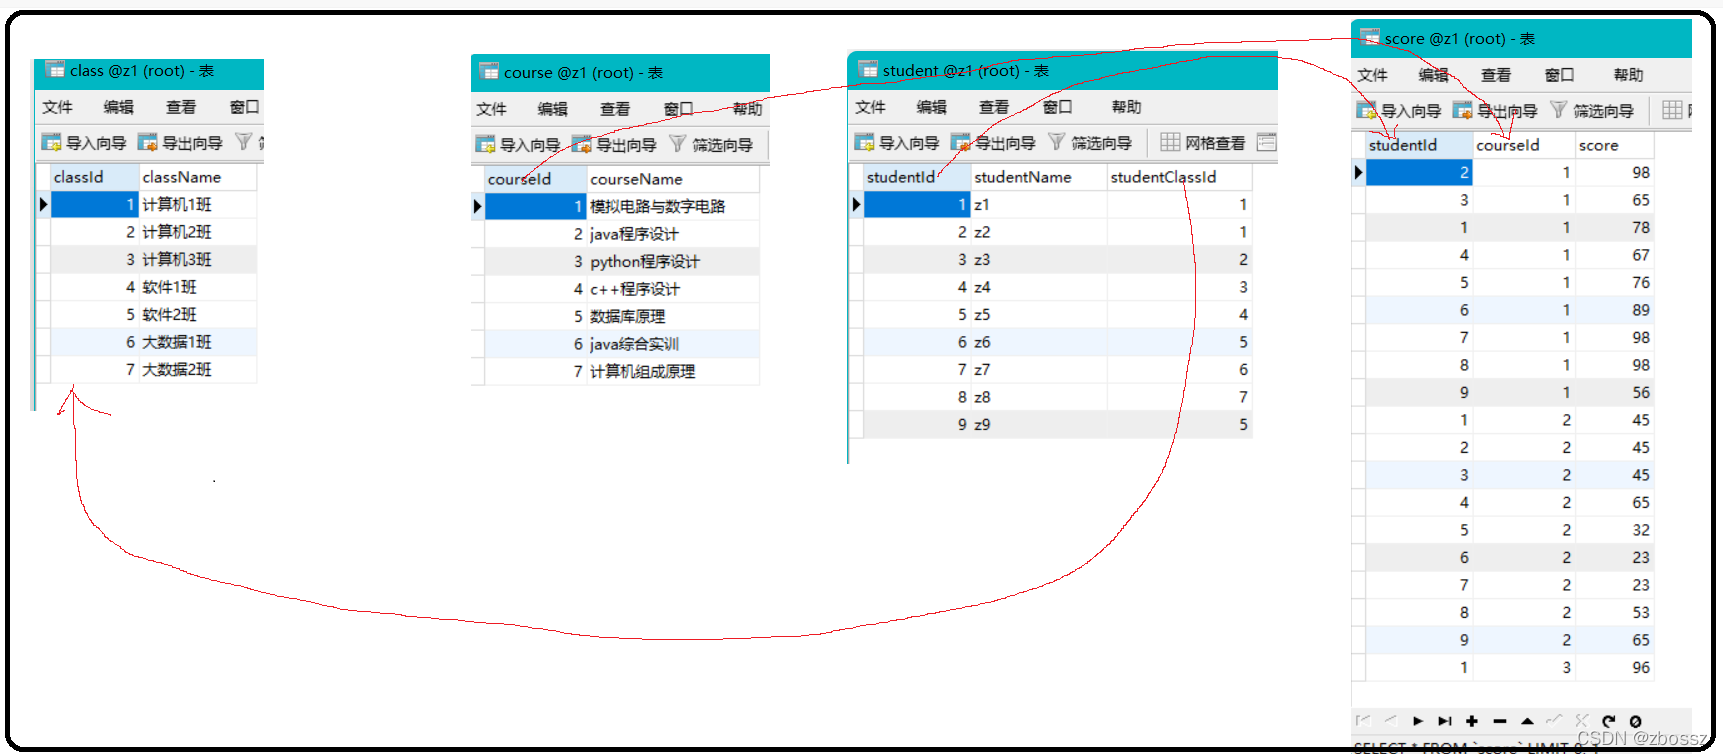The width and height of the screenshot is (1723, 755).
Task: Select the z9 student name cell
Action: point(1038,424)
